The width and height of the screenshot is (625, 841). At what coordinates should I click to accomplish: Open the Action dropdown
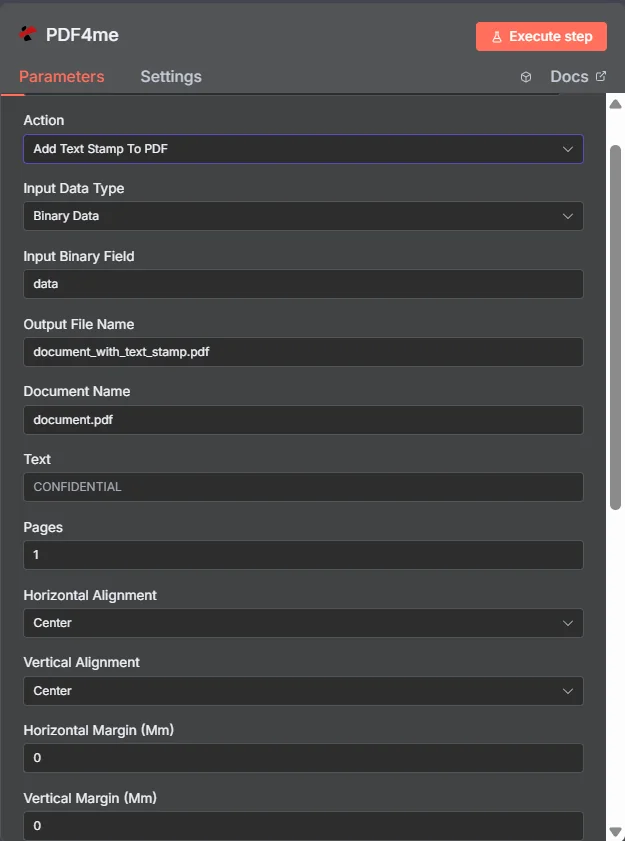[303, 149]
